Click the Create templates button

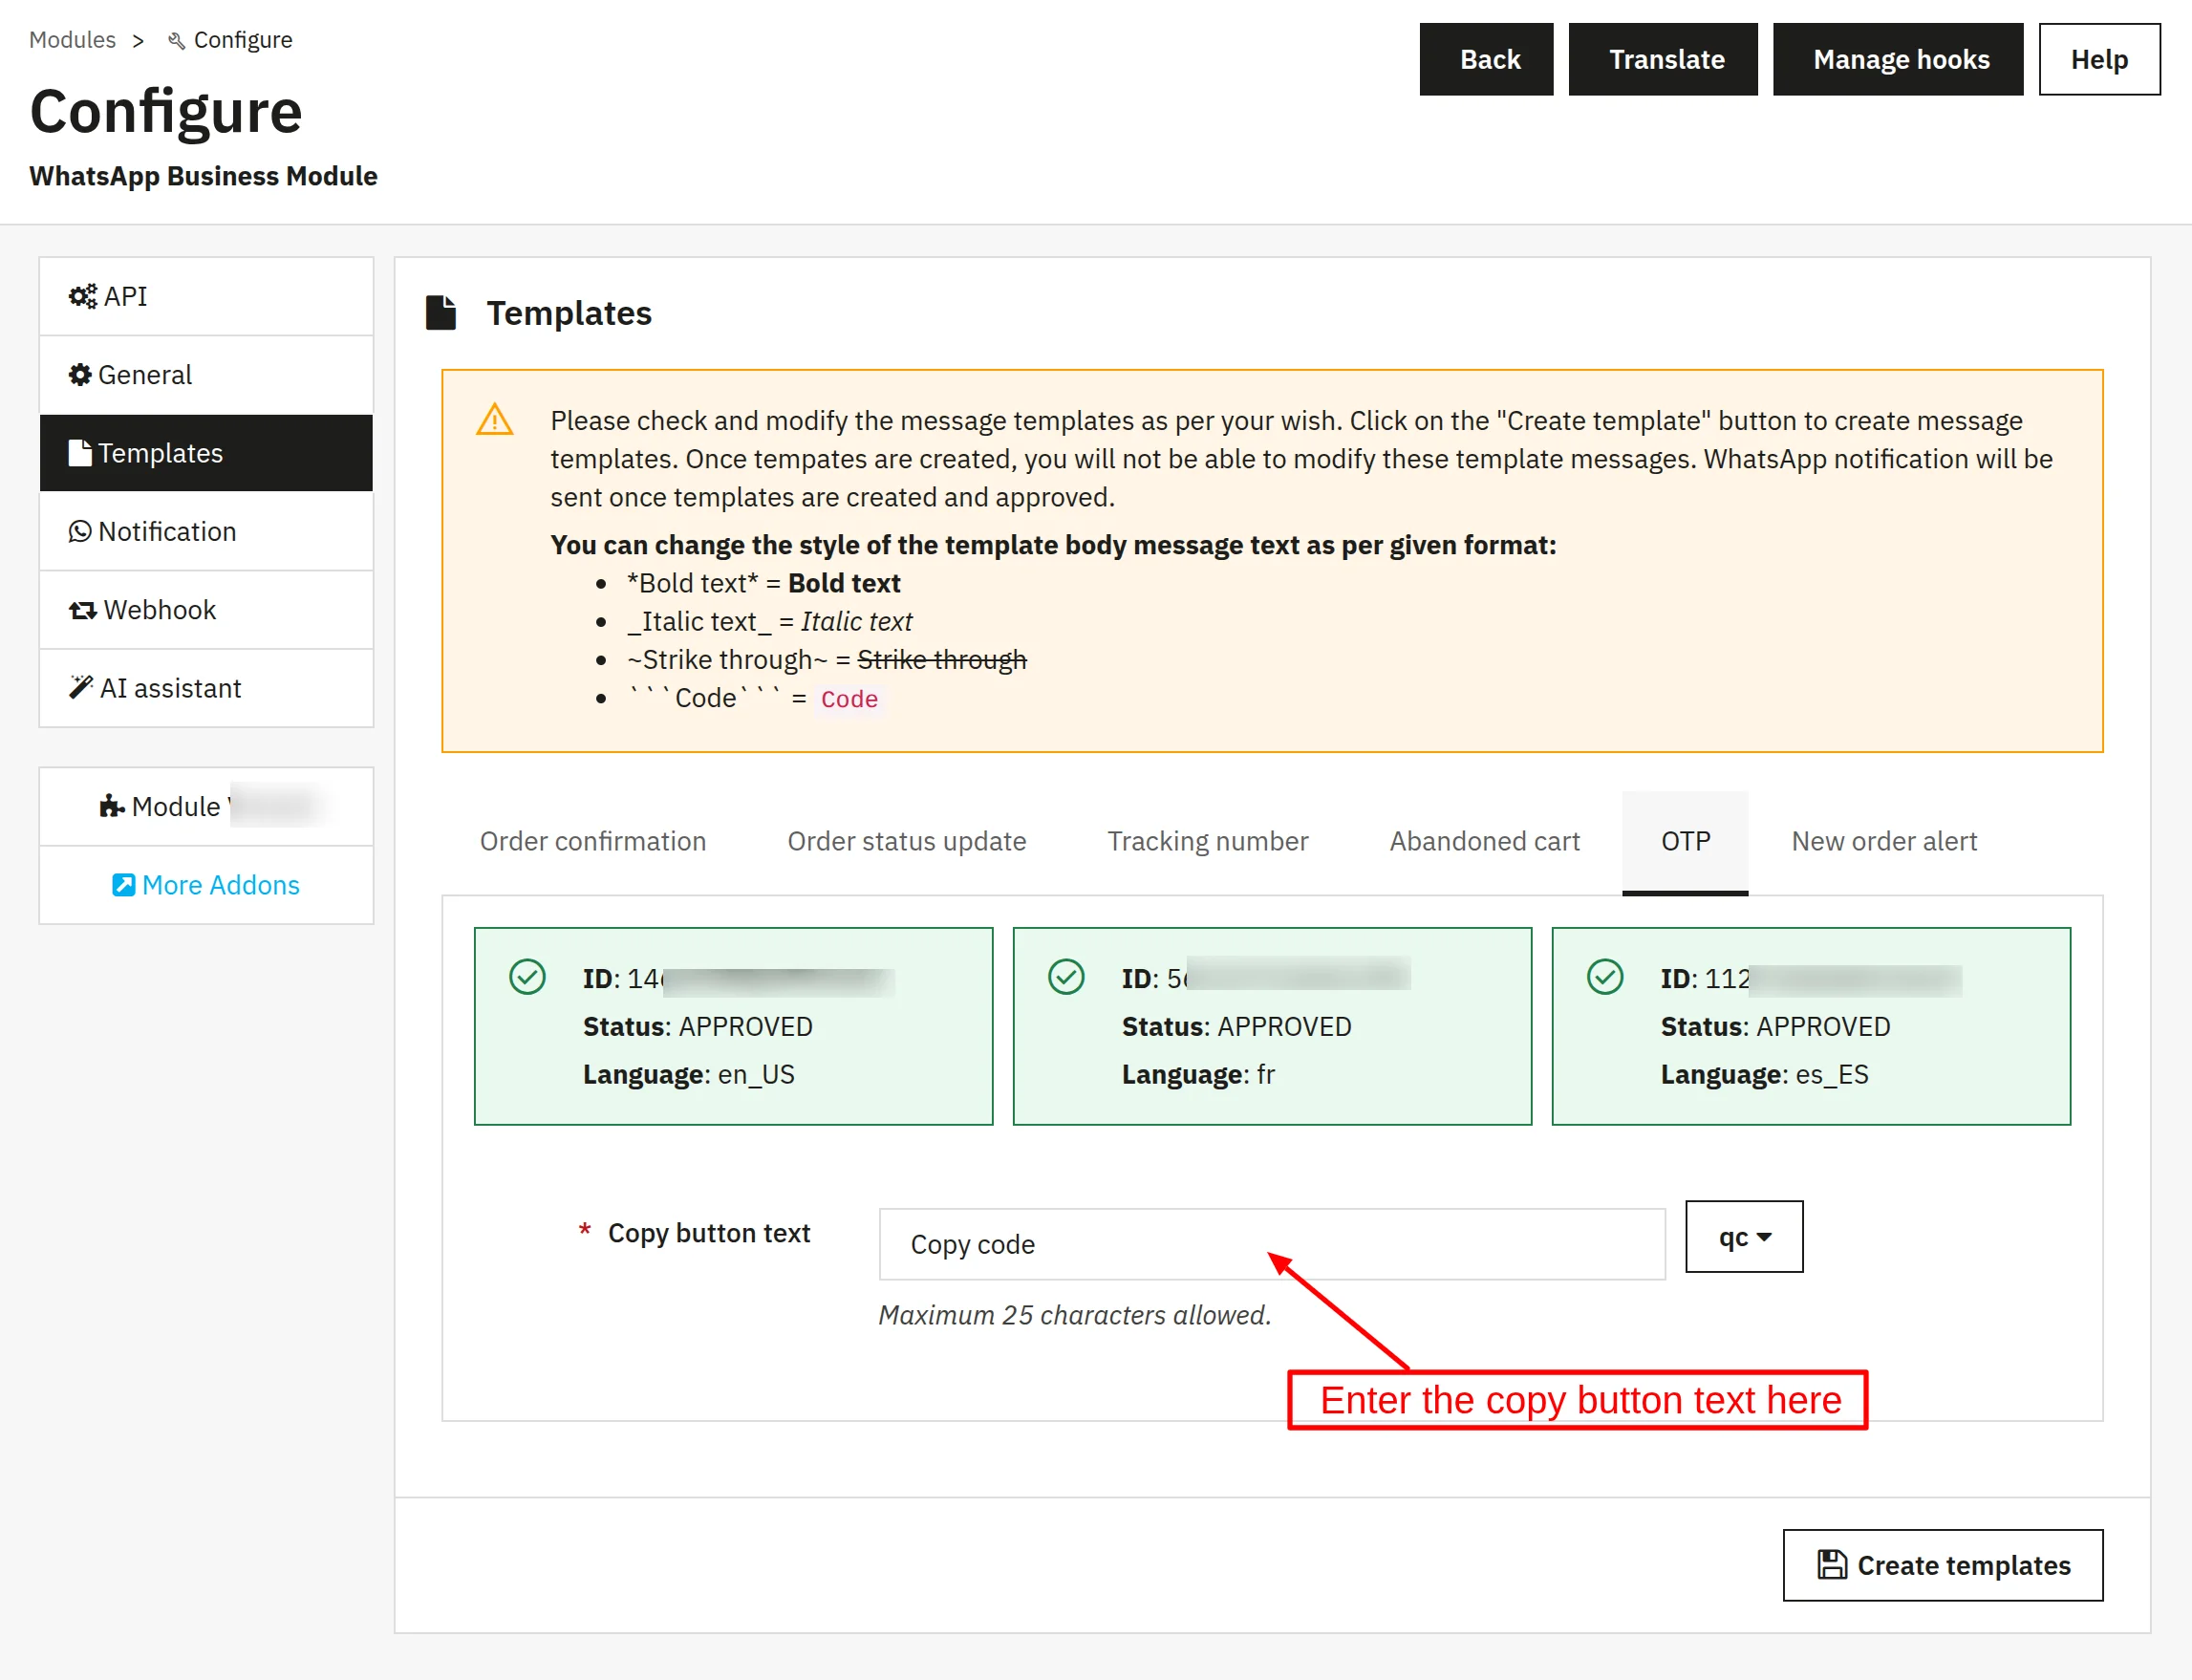[1942, 1565]
